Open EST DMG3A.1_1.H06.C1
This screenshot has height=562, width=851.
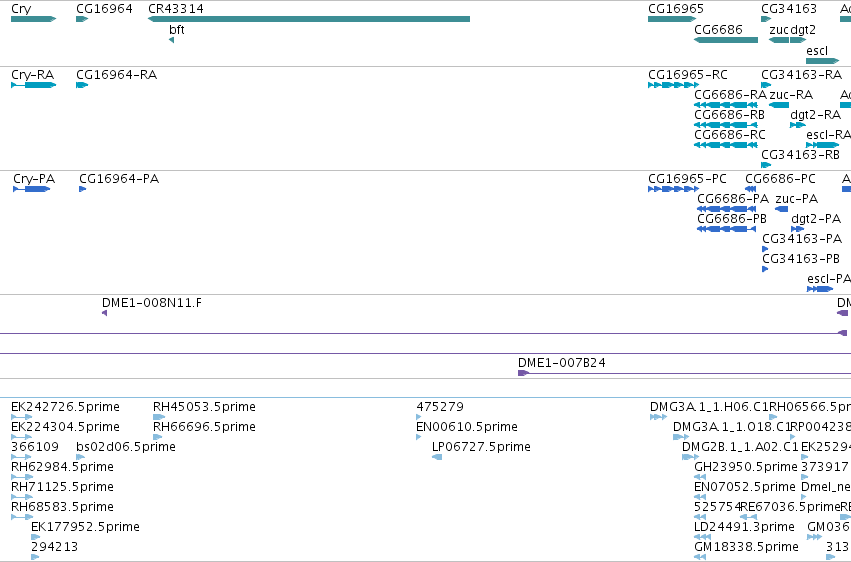tap(709, 407)
